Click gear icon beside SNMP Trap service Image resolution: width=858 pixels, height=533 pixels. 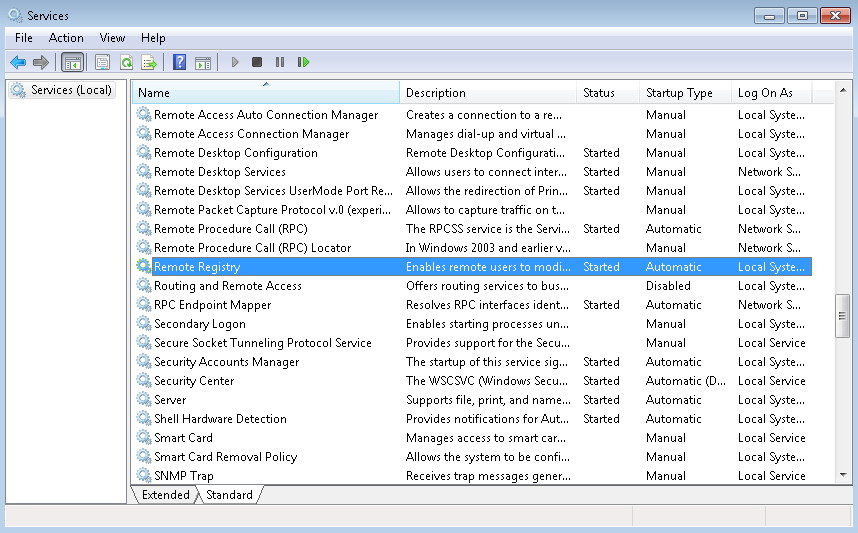point(143,476)
